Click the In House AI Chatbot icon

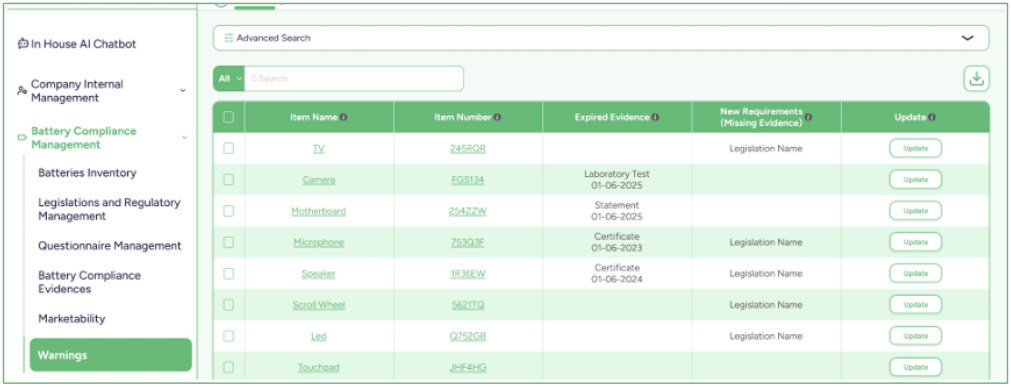click(23, 44)
